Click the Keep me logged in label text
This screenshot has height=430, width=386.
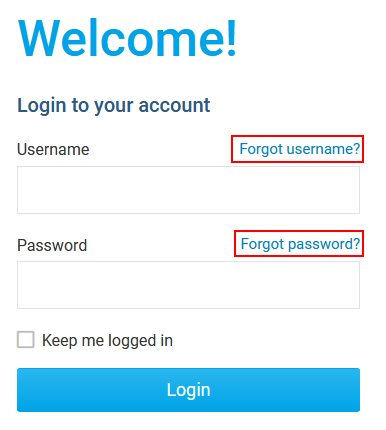click(x=107, y=341)
